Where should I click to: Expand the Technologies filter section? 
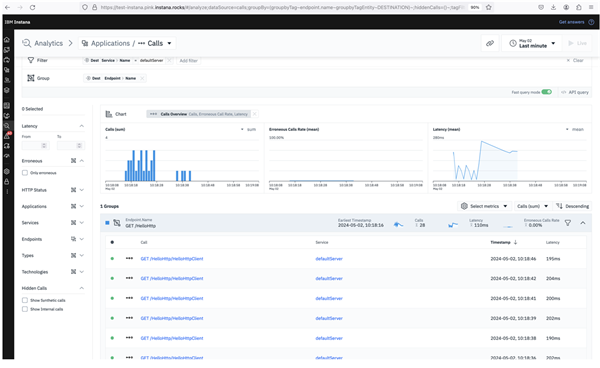coord(82,272)
